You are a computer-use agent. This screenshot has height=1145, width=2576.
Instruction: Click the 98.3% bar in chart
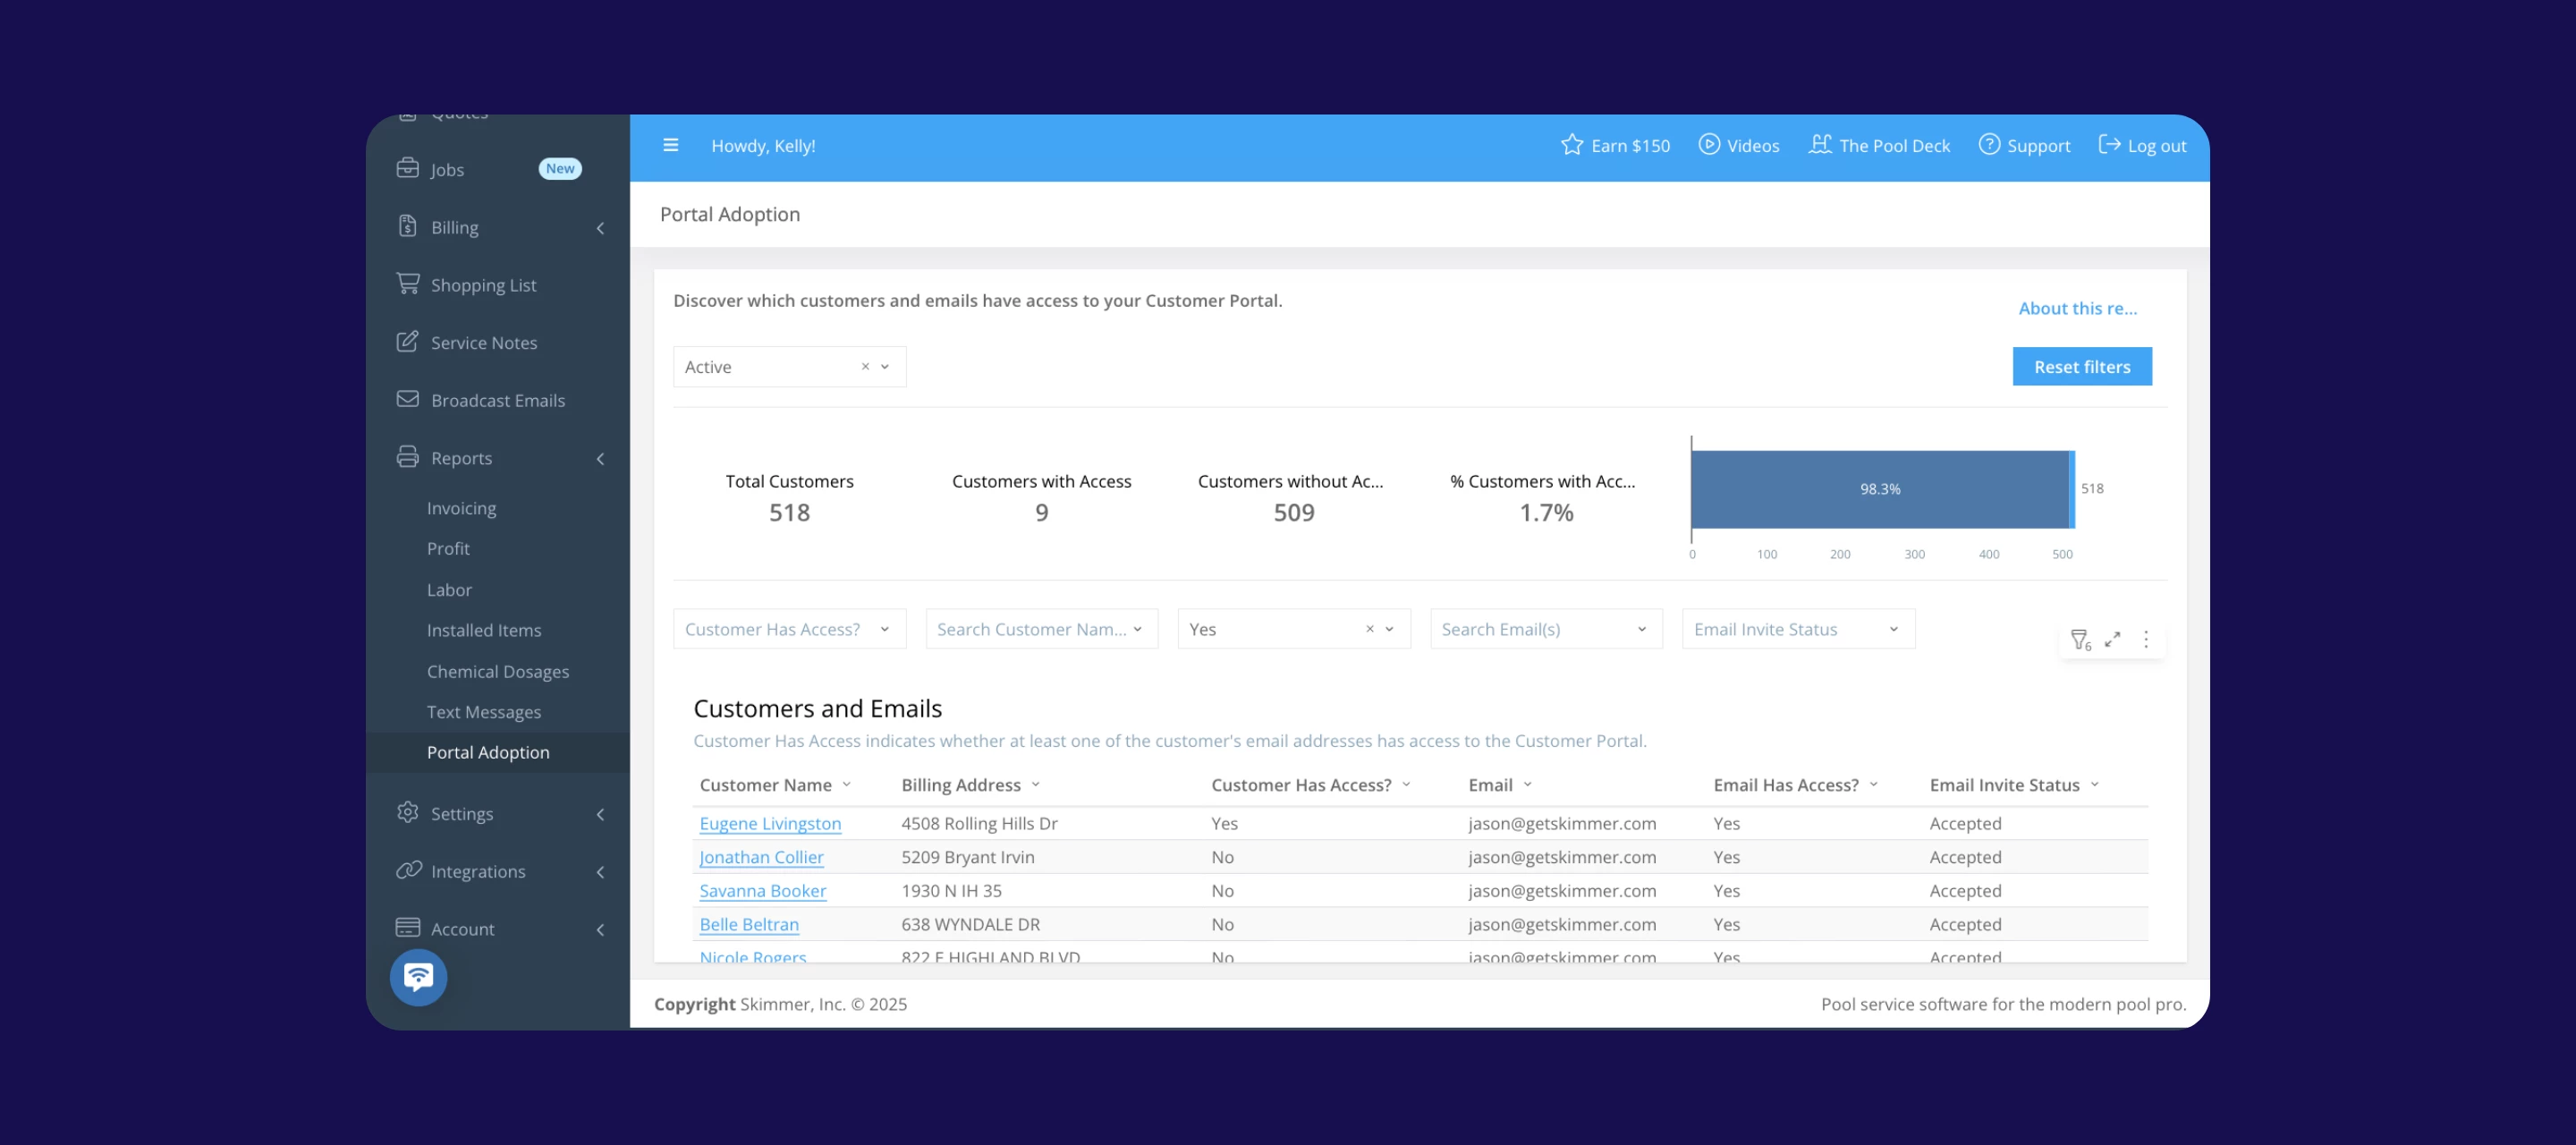tap(1878, 489)
